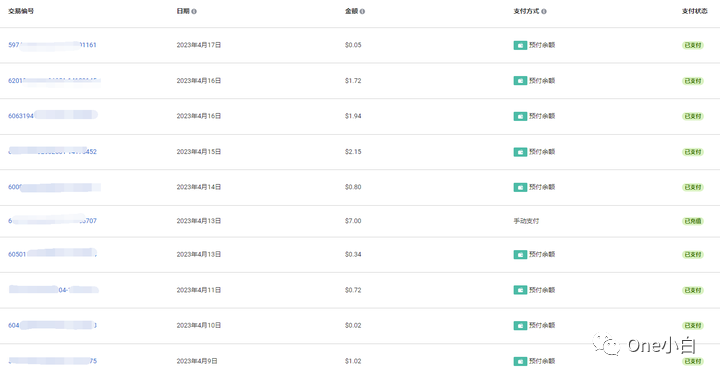This screenshot has height=377, width=720.
Task: Open the transaction link for $7.00 payment
Action: point(52,221)
